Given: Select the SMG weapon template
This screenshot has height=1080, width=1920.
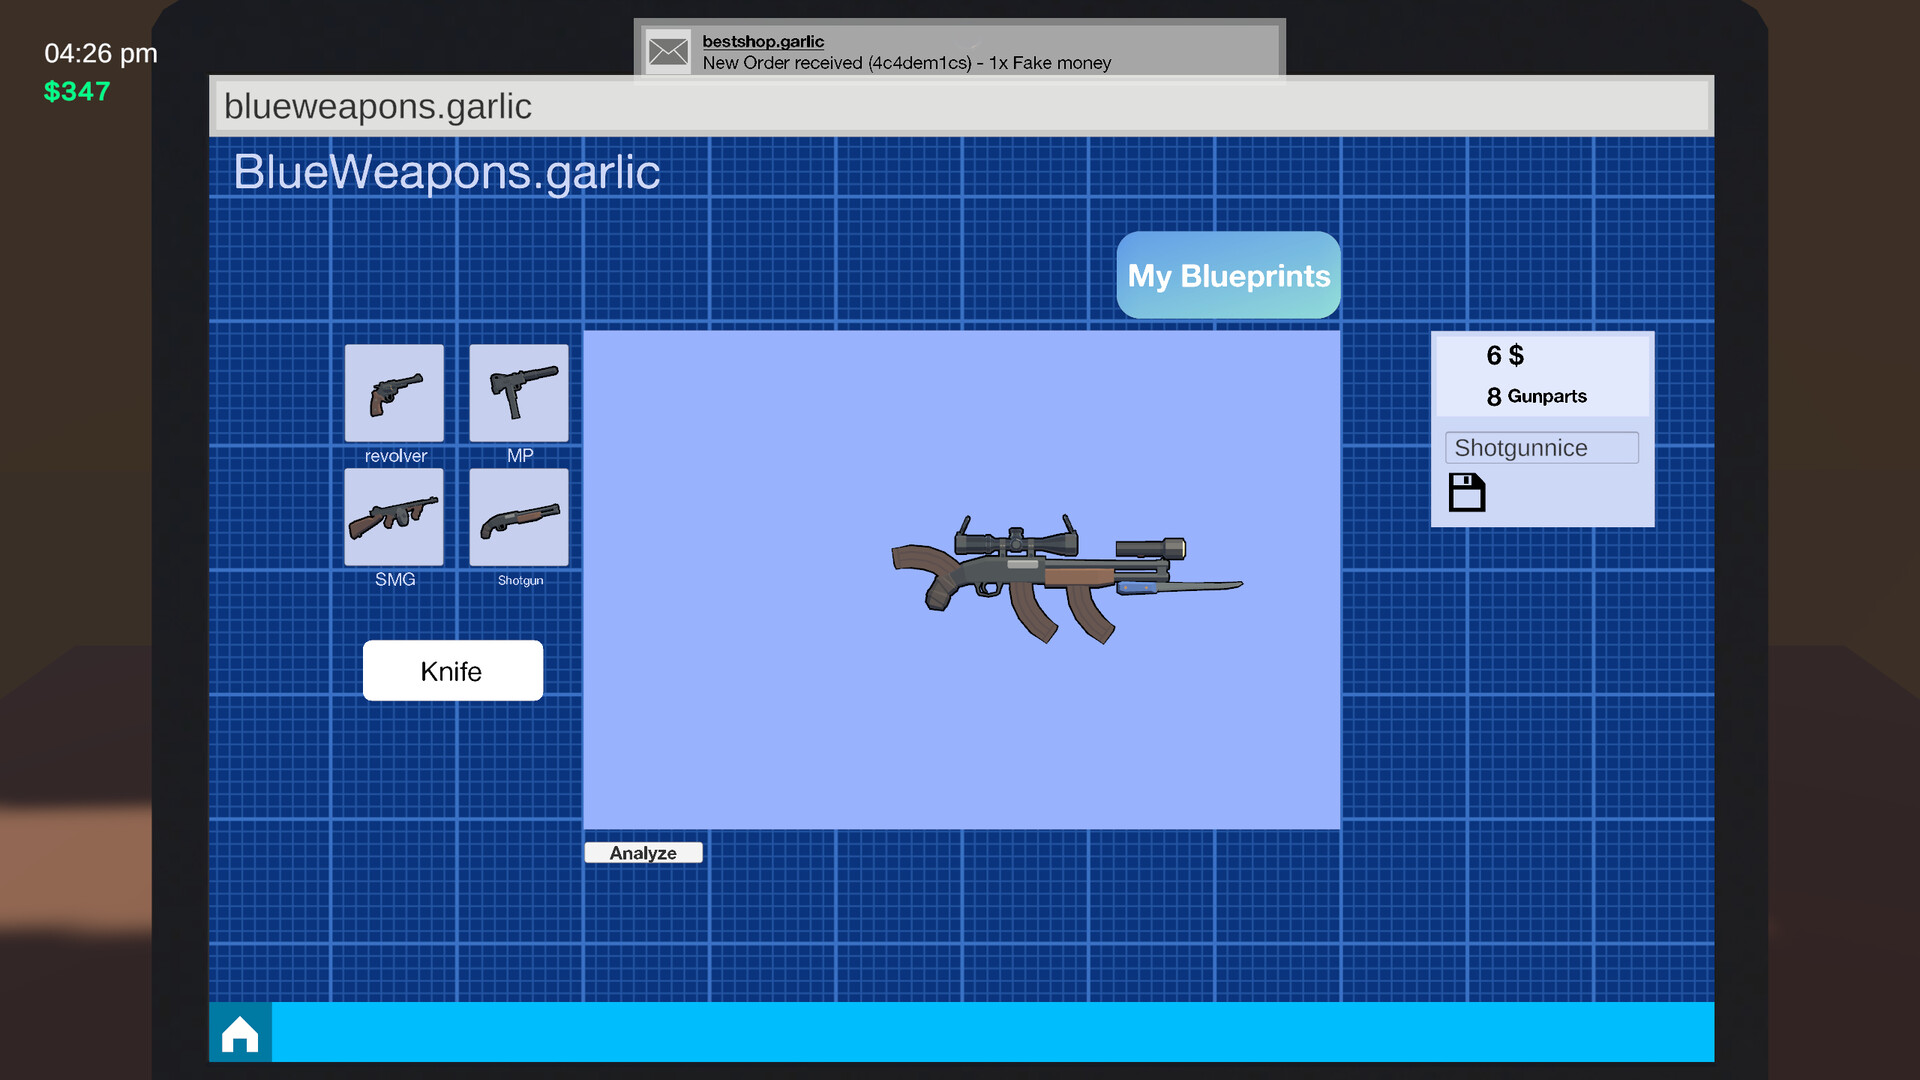Looking at the screenshot, I should (x=394, y=518).
